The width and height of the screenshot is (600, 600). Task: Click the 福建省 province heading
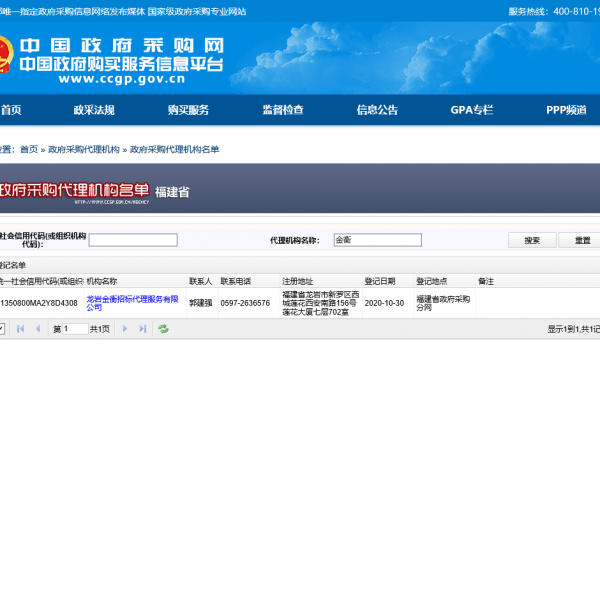(x=172, y=192)
